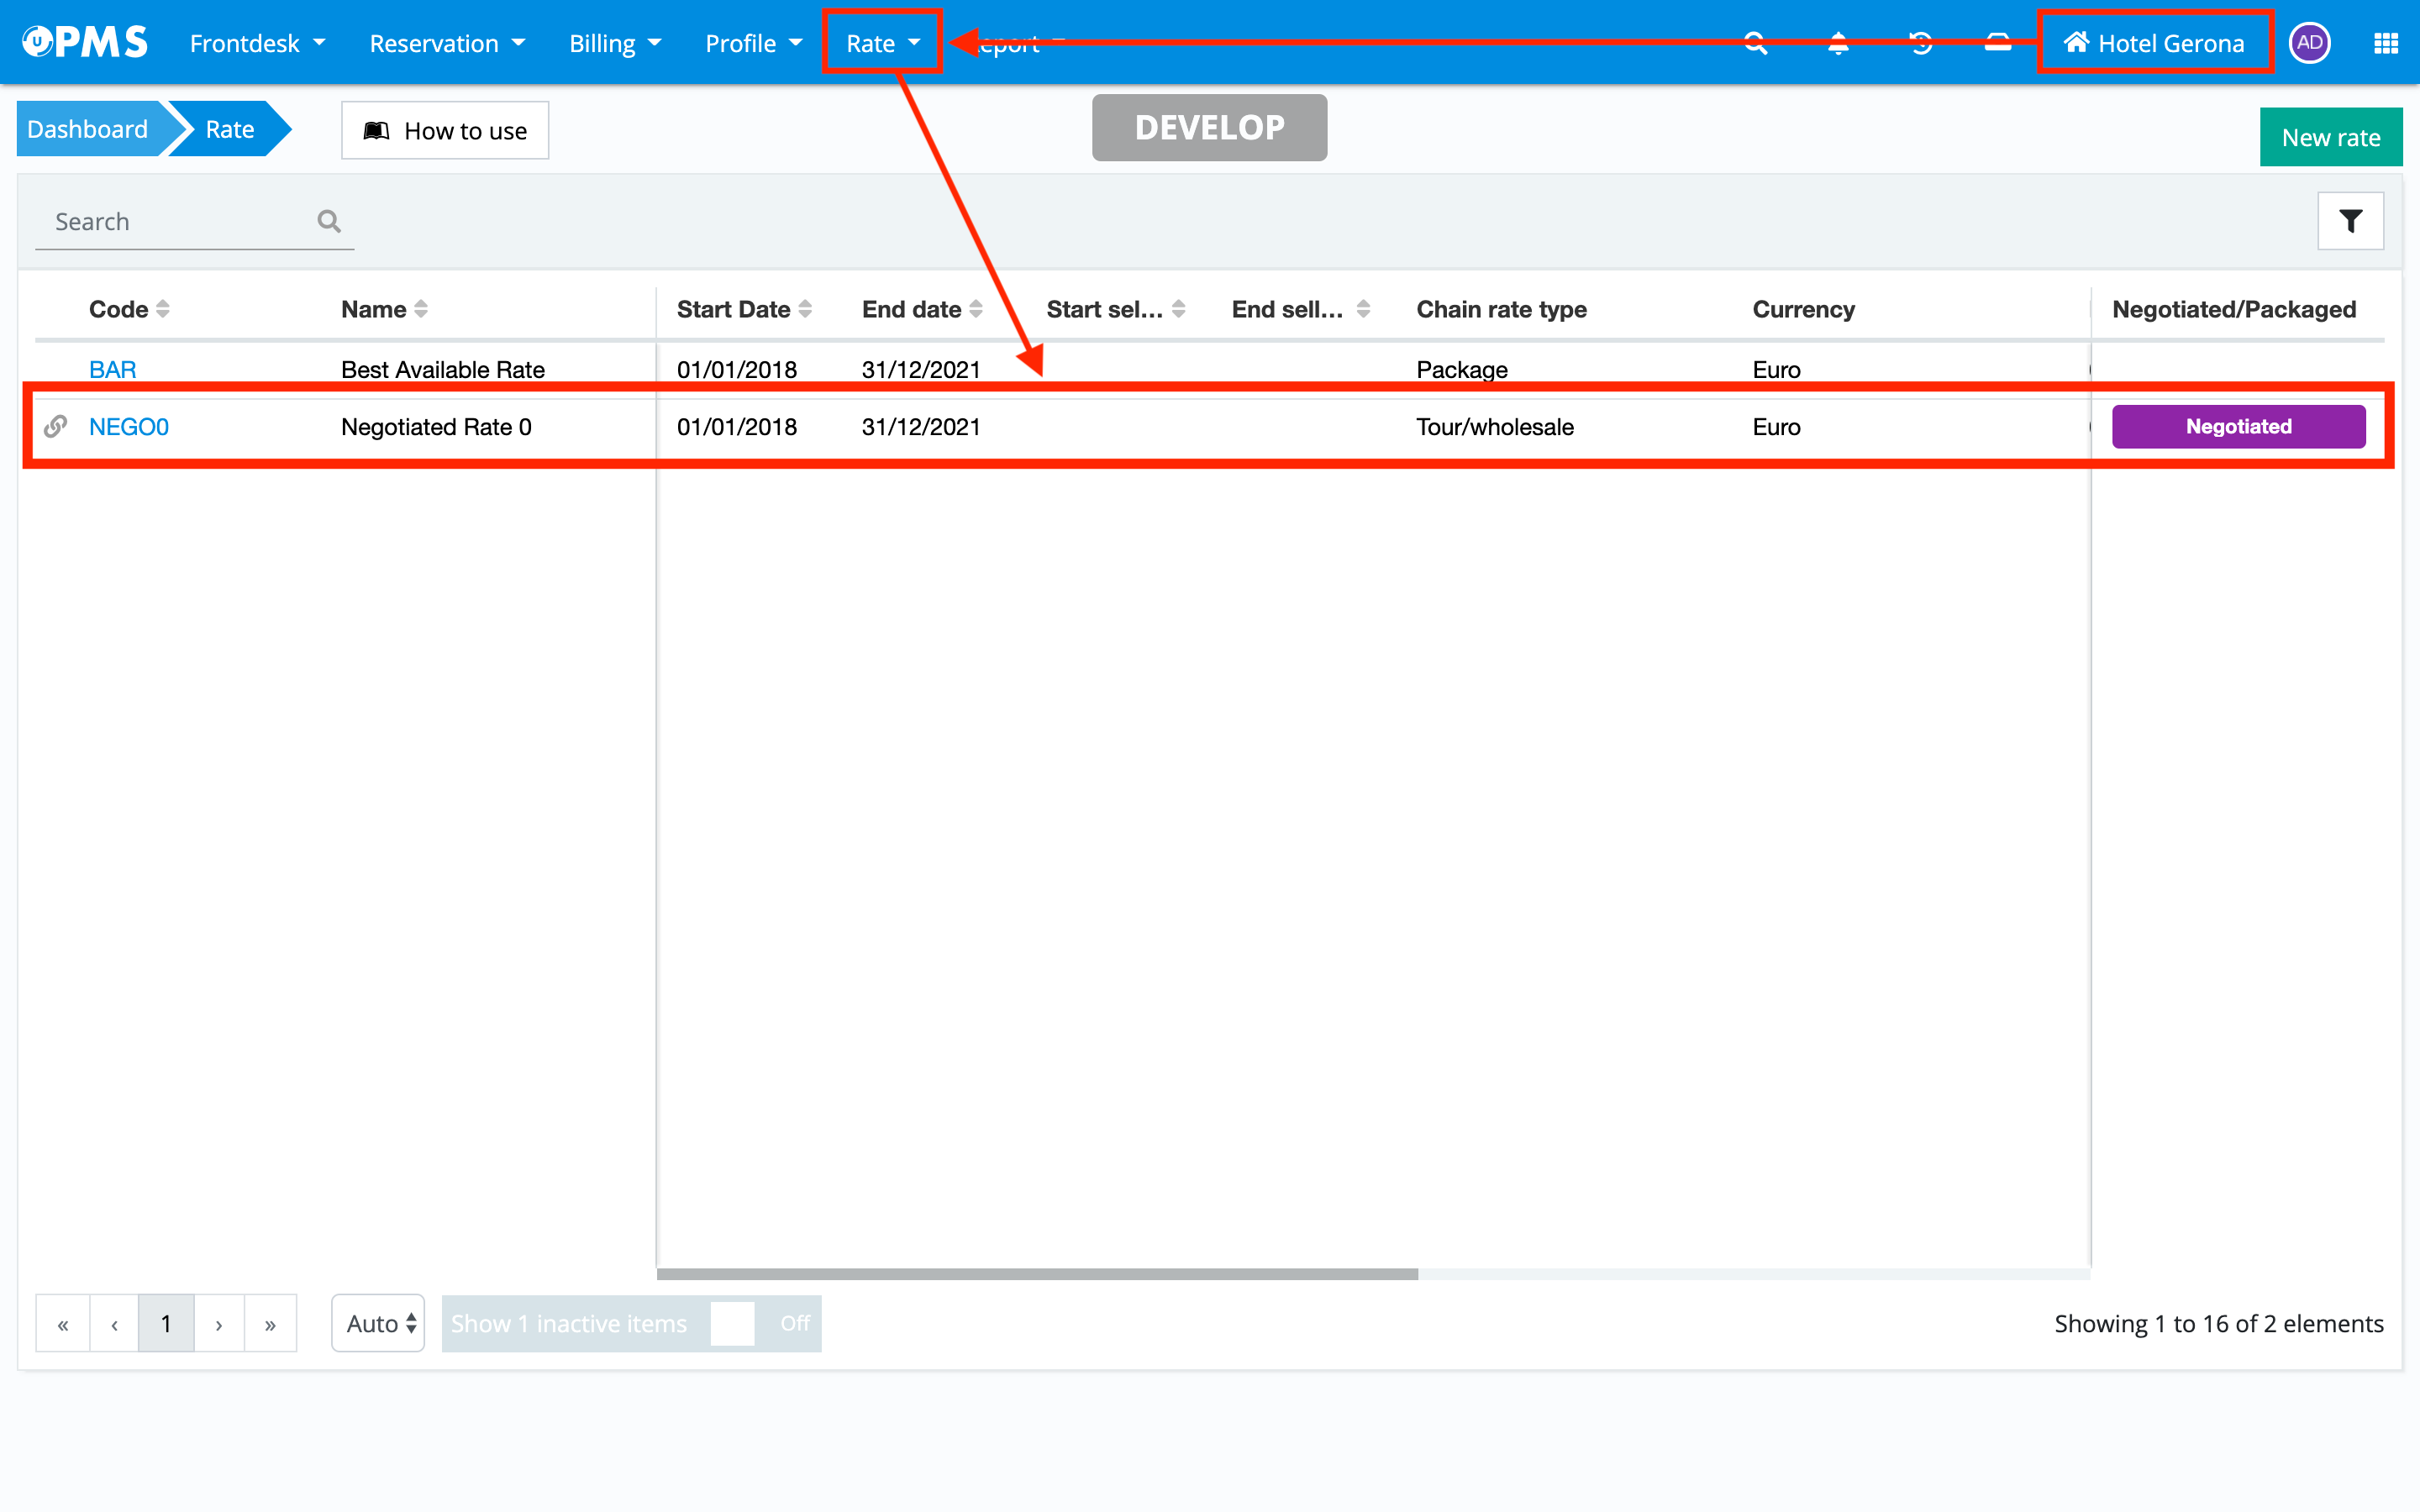Click into the Search input field
Viewport: 2420px width, 1512px height.
180,221
